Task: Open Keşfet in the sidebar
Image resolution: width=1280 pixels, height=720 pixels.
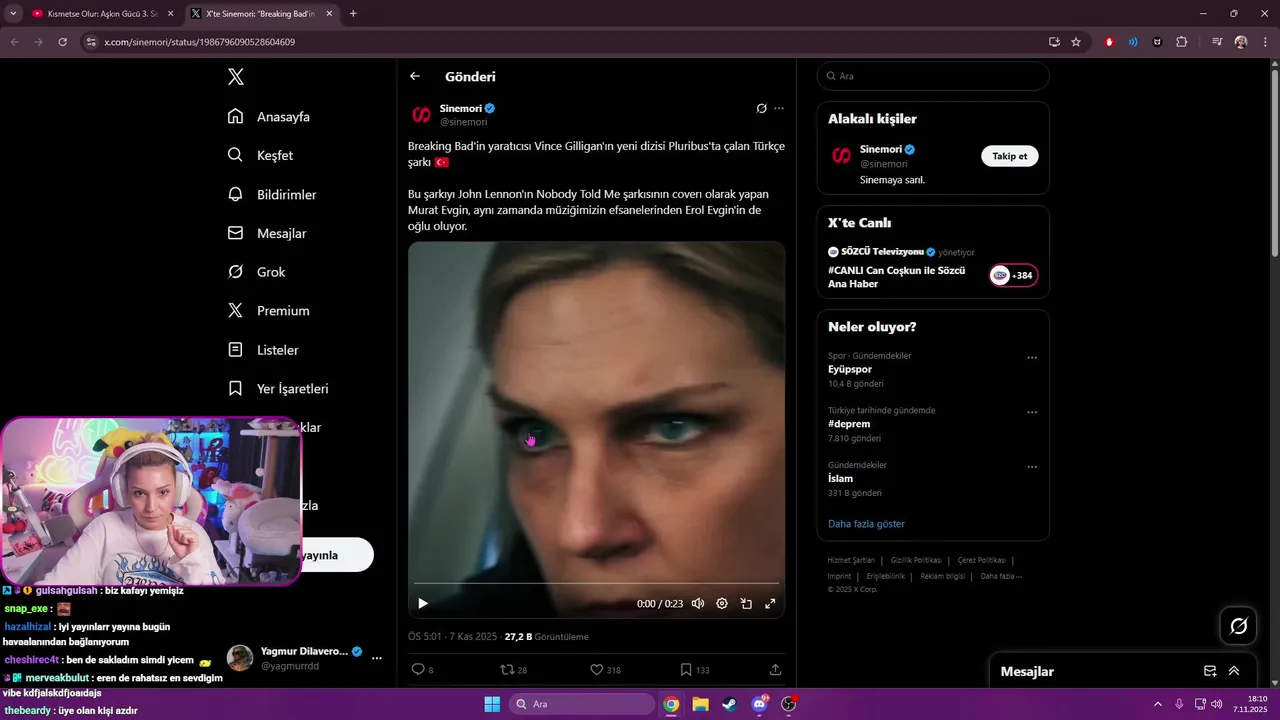Action: point(260,155)
